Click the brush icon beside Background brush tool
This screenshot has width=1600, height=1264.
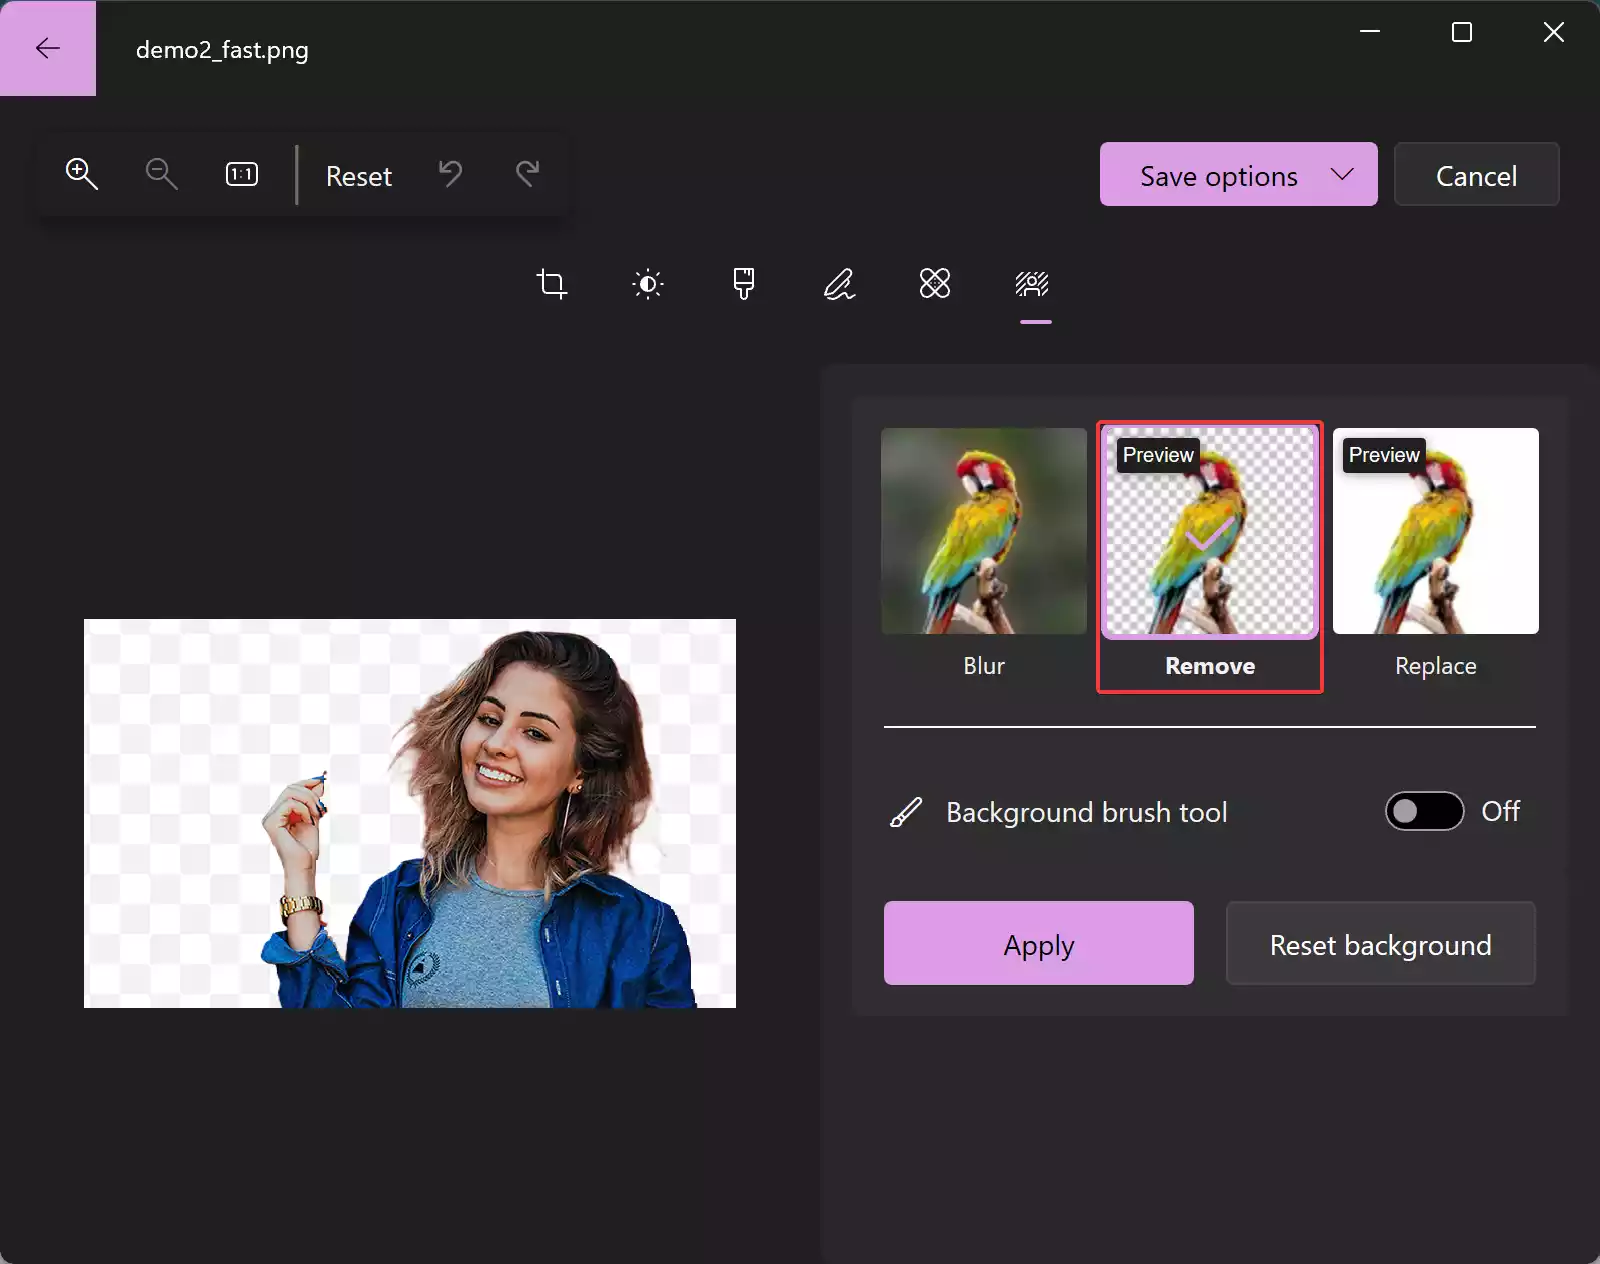[906, 812]
